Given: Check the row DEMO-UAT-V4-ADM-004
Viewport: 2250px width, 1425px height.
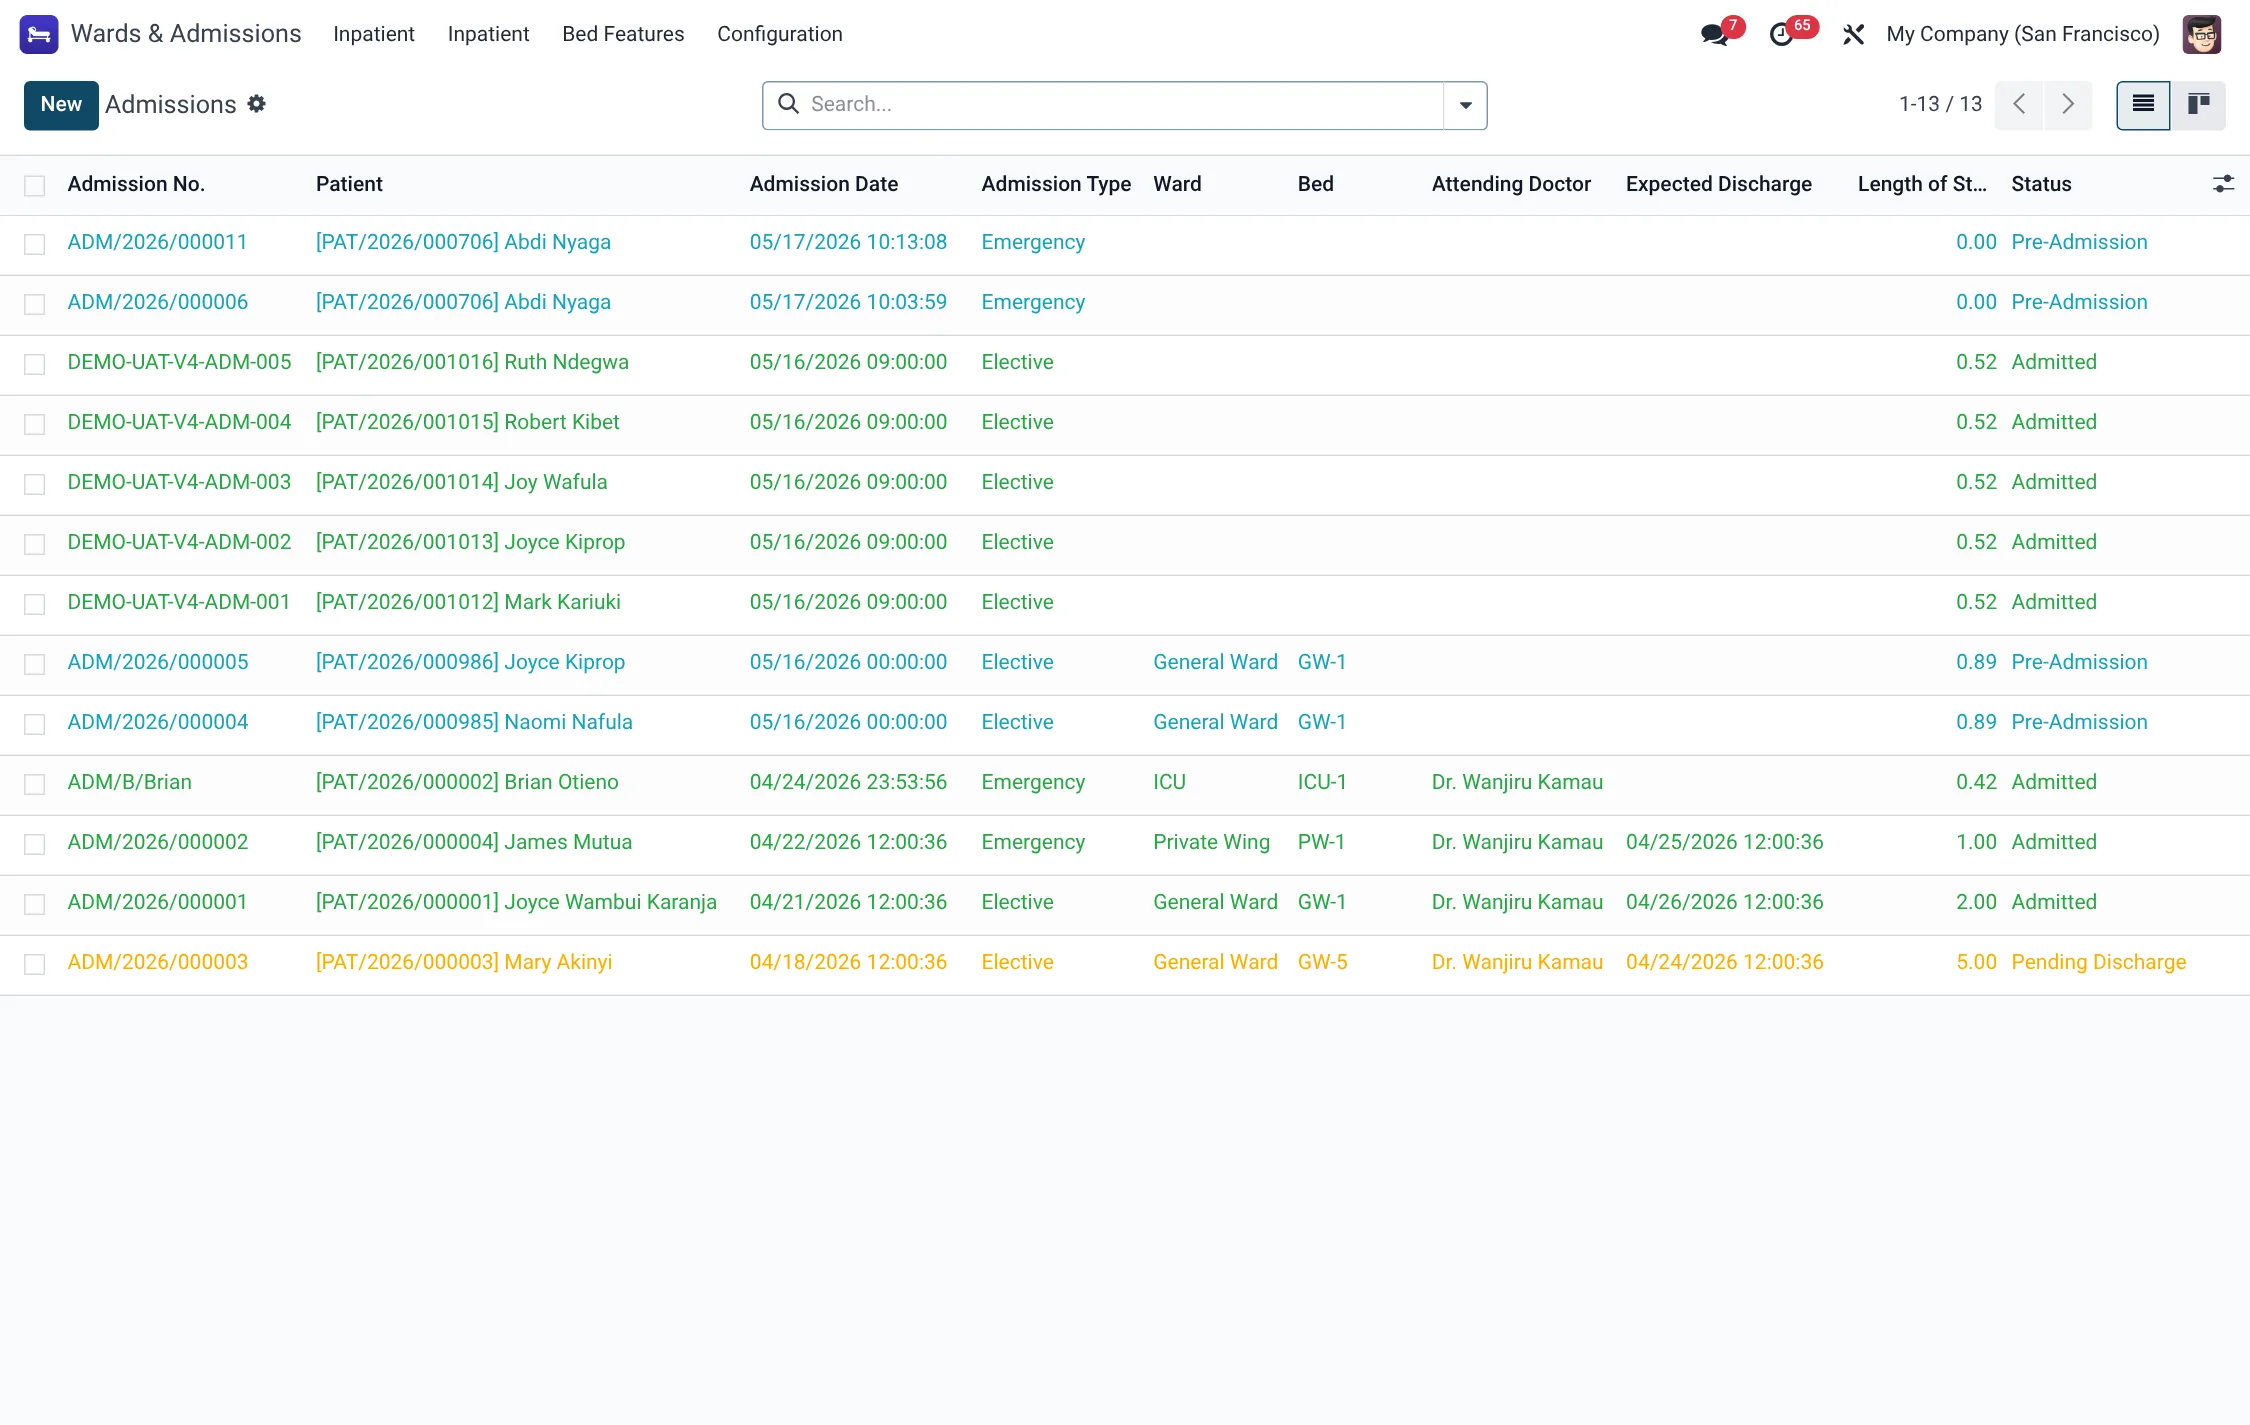Looking at the screenshot, I should [x=35, y=424].
